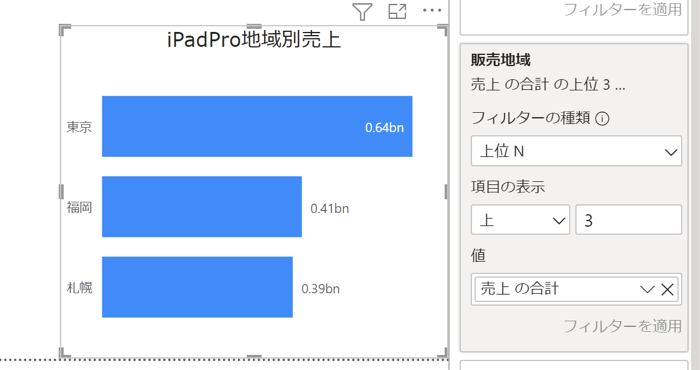Viewport: 700px width, 370px height.
Task: Open the visual's filter icon
Action: (x=362, y=11)
